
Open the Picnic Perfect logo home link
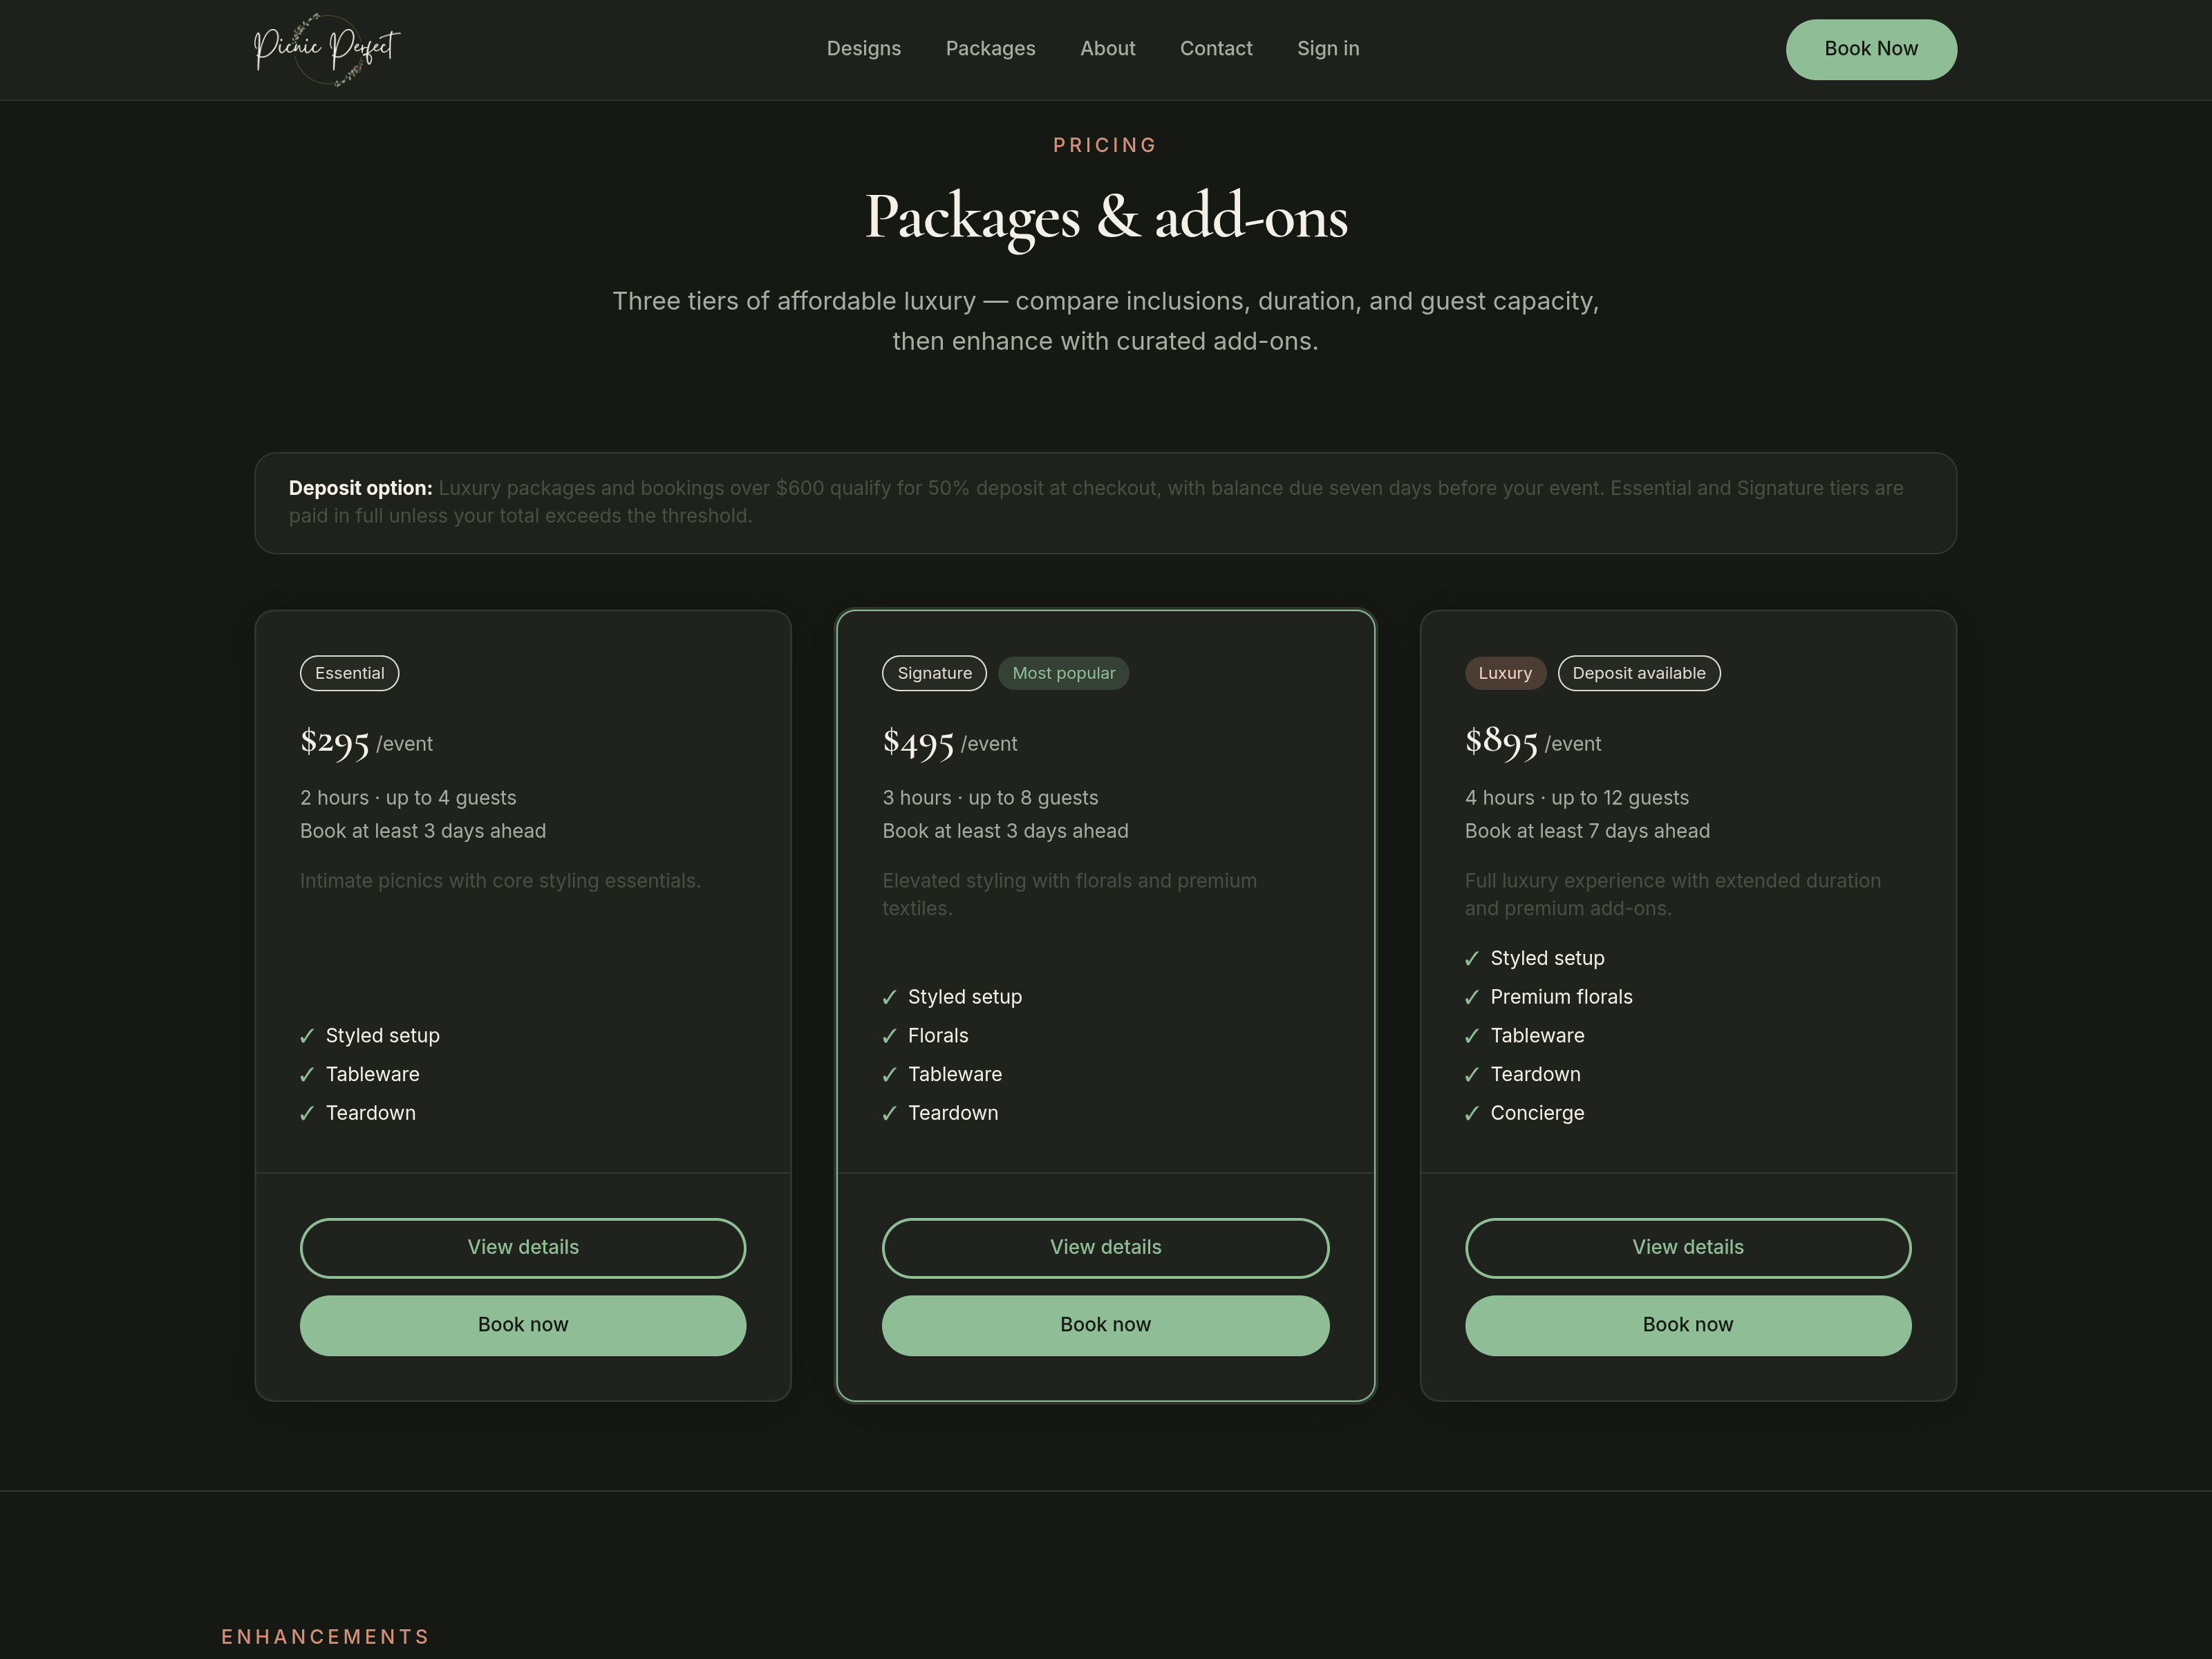pyautogui.click(x=327, y=49)
